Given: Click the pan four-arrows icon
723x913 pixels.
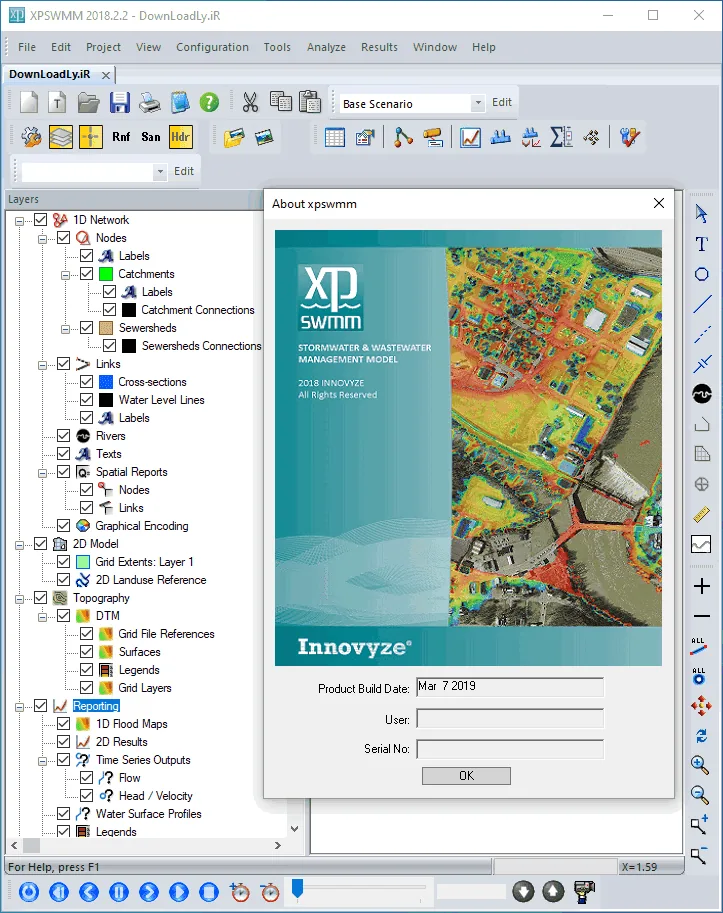Looking at the screenshot, I should 701,706.
